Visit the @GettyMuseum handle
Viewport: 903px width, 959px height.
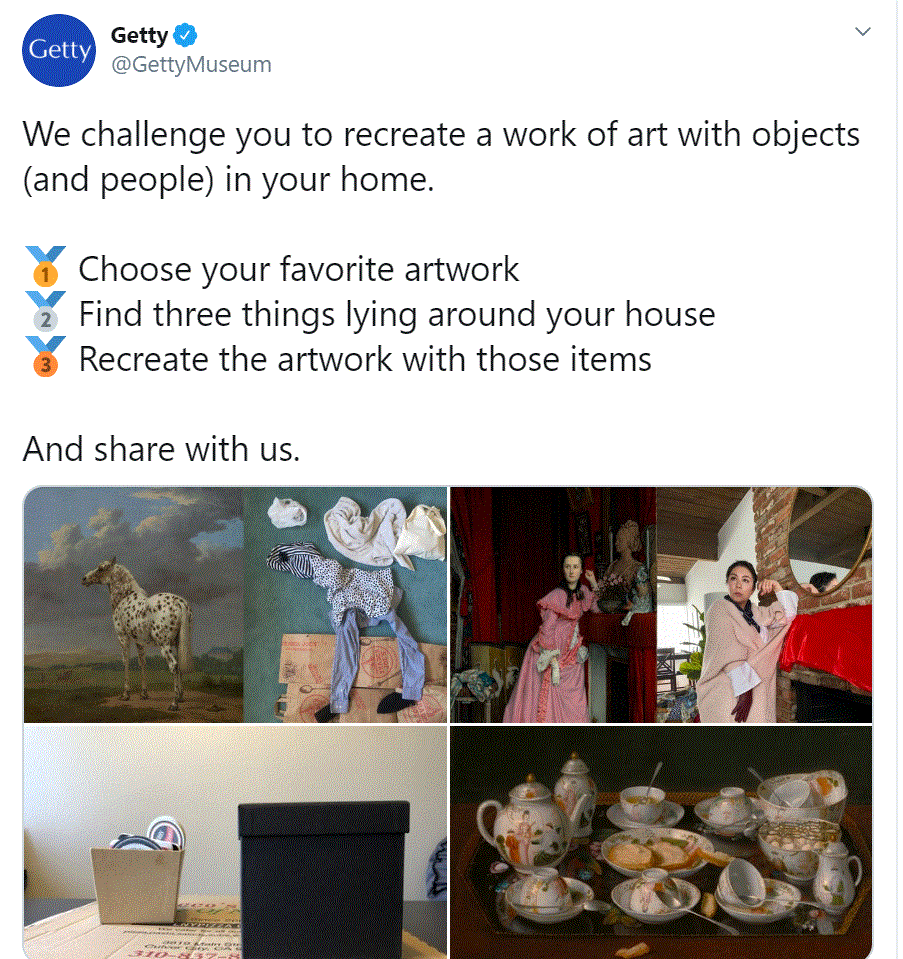point(191,64)
